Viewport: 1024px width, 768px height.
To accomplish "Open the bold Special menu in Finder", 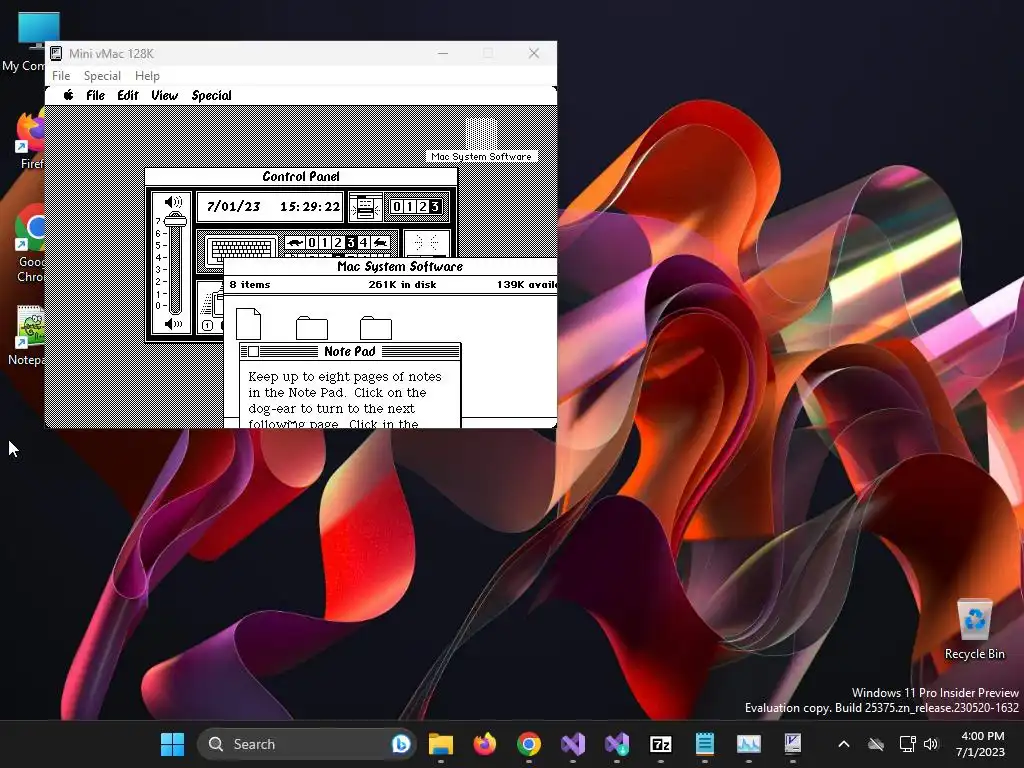I will pyautogui.click(x=211, y=95).
